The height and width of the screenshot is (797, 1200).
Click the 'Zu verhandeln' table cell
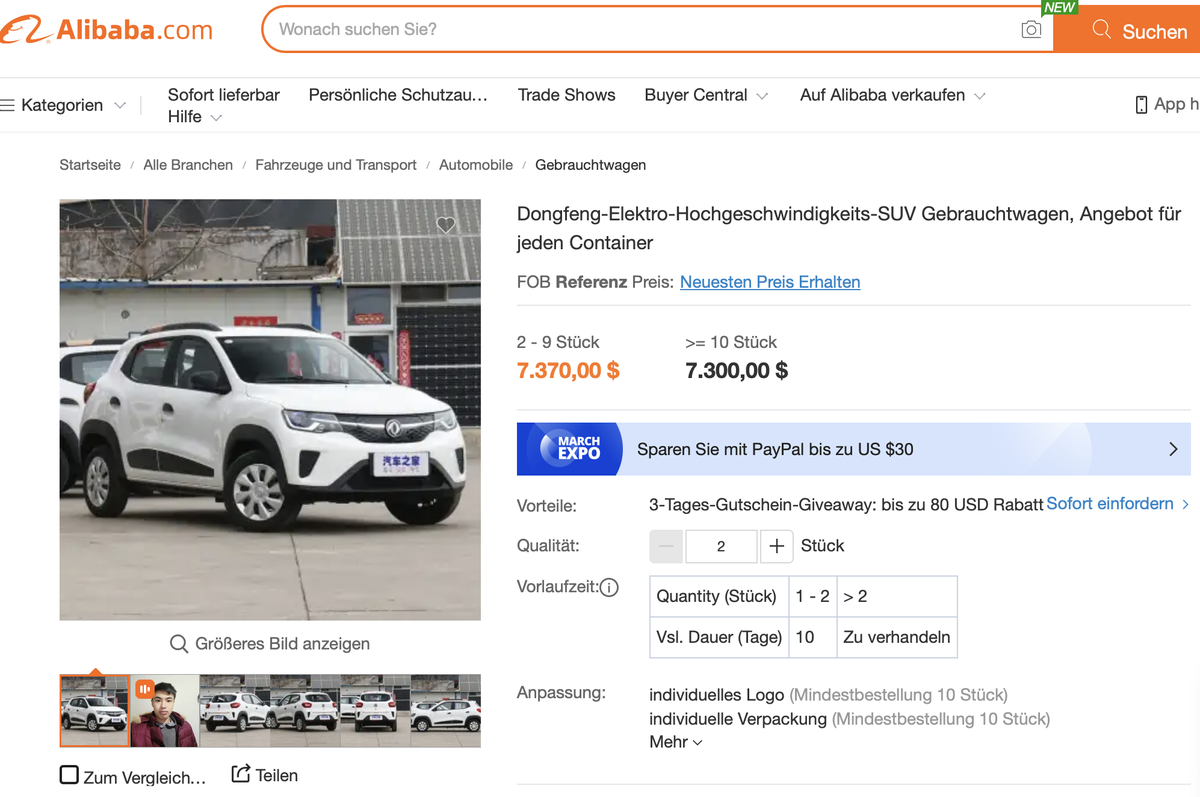pos(897,637)
